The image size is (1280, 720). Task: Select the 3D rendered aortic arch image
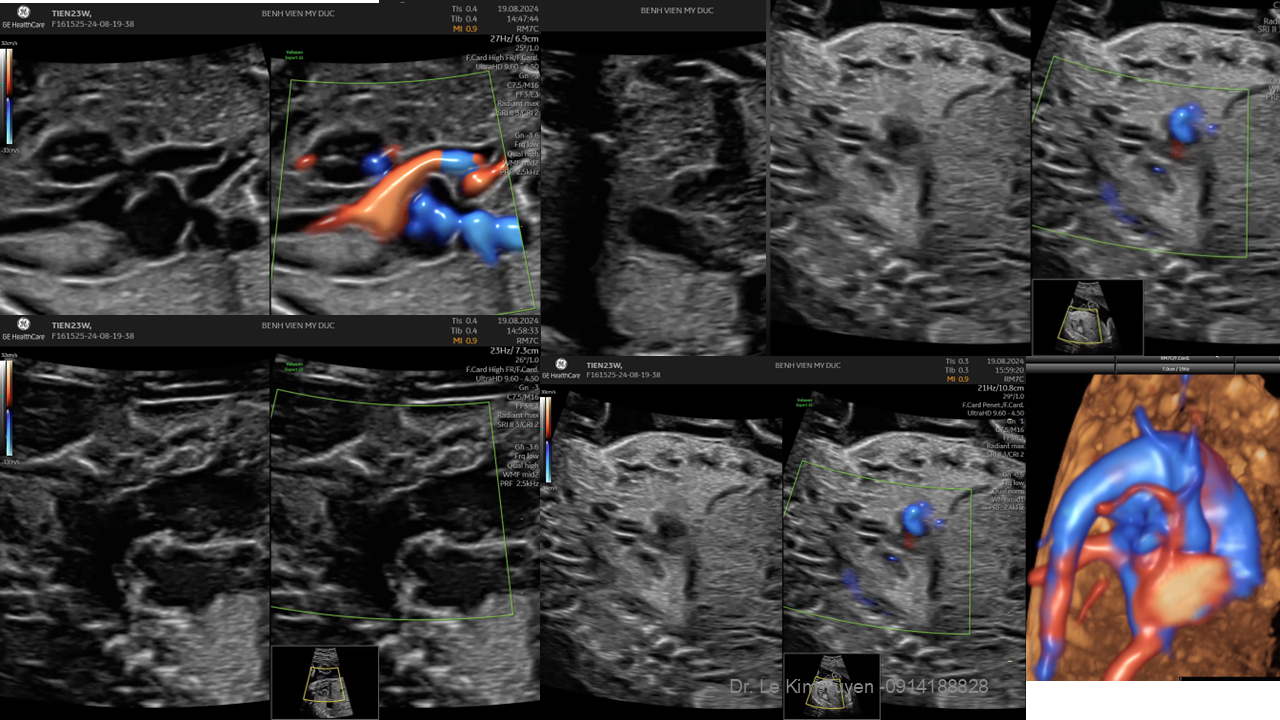(1152, 530)
